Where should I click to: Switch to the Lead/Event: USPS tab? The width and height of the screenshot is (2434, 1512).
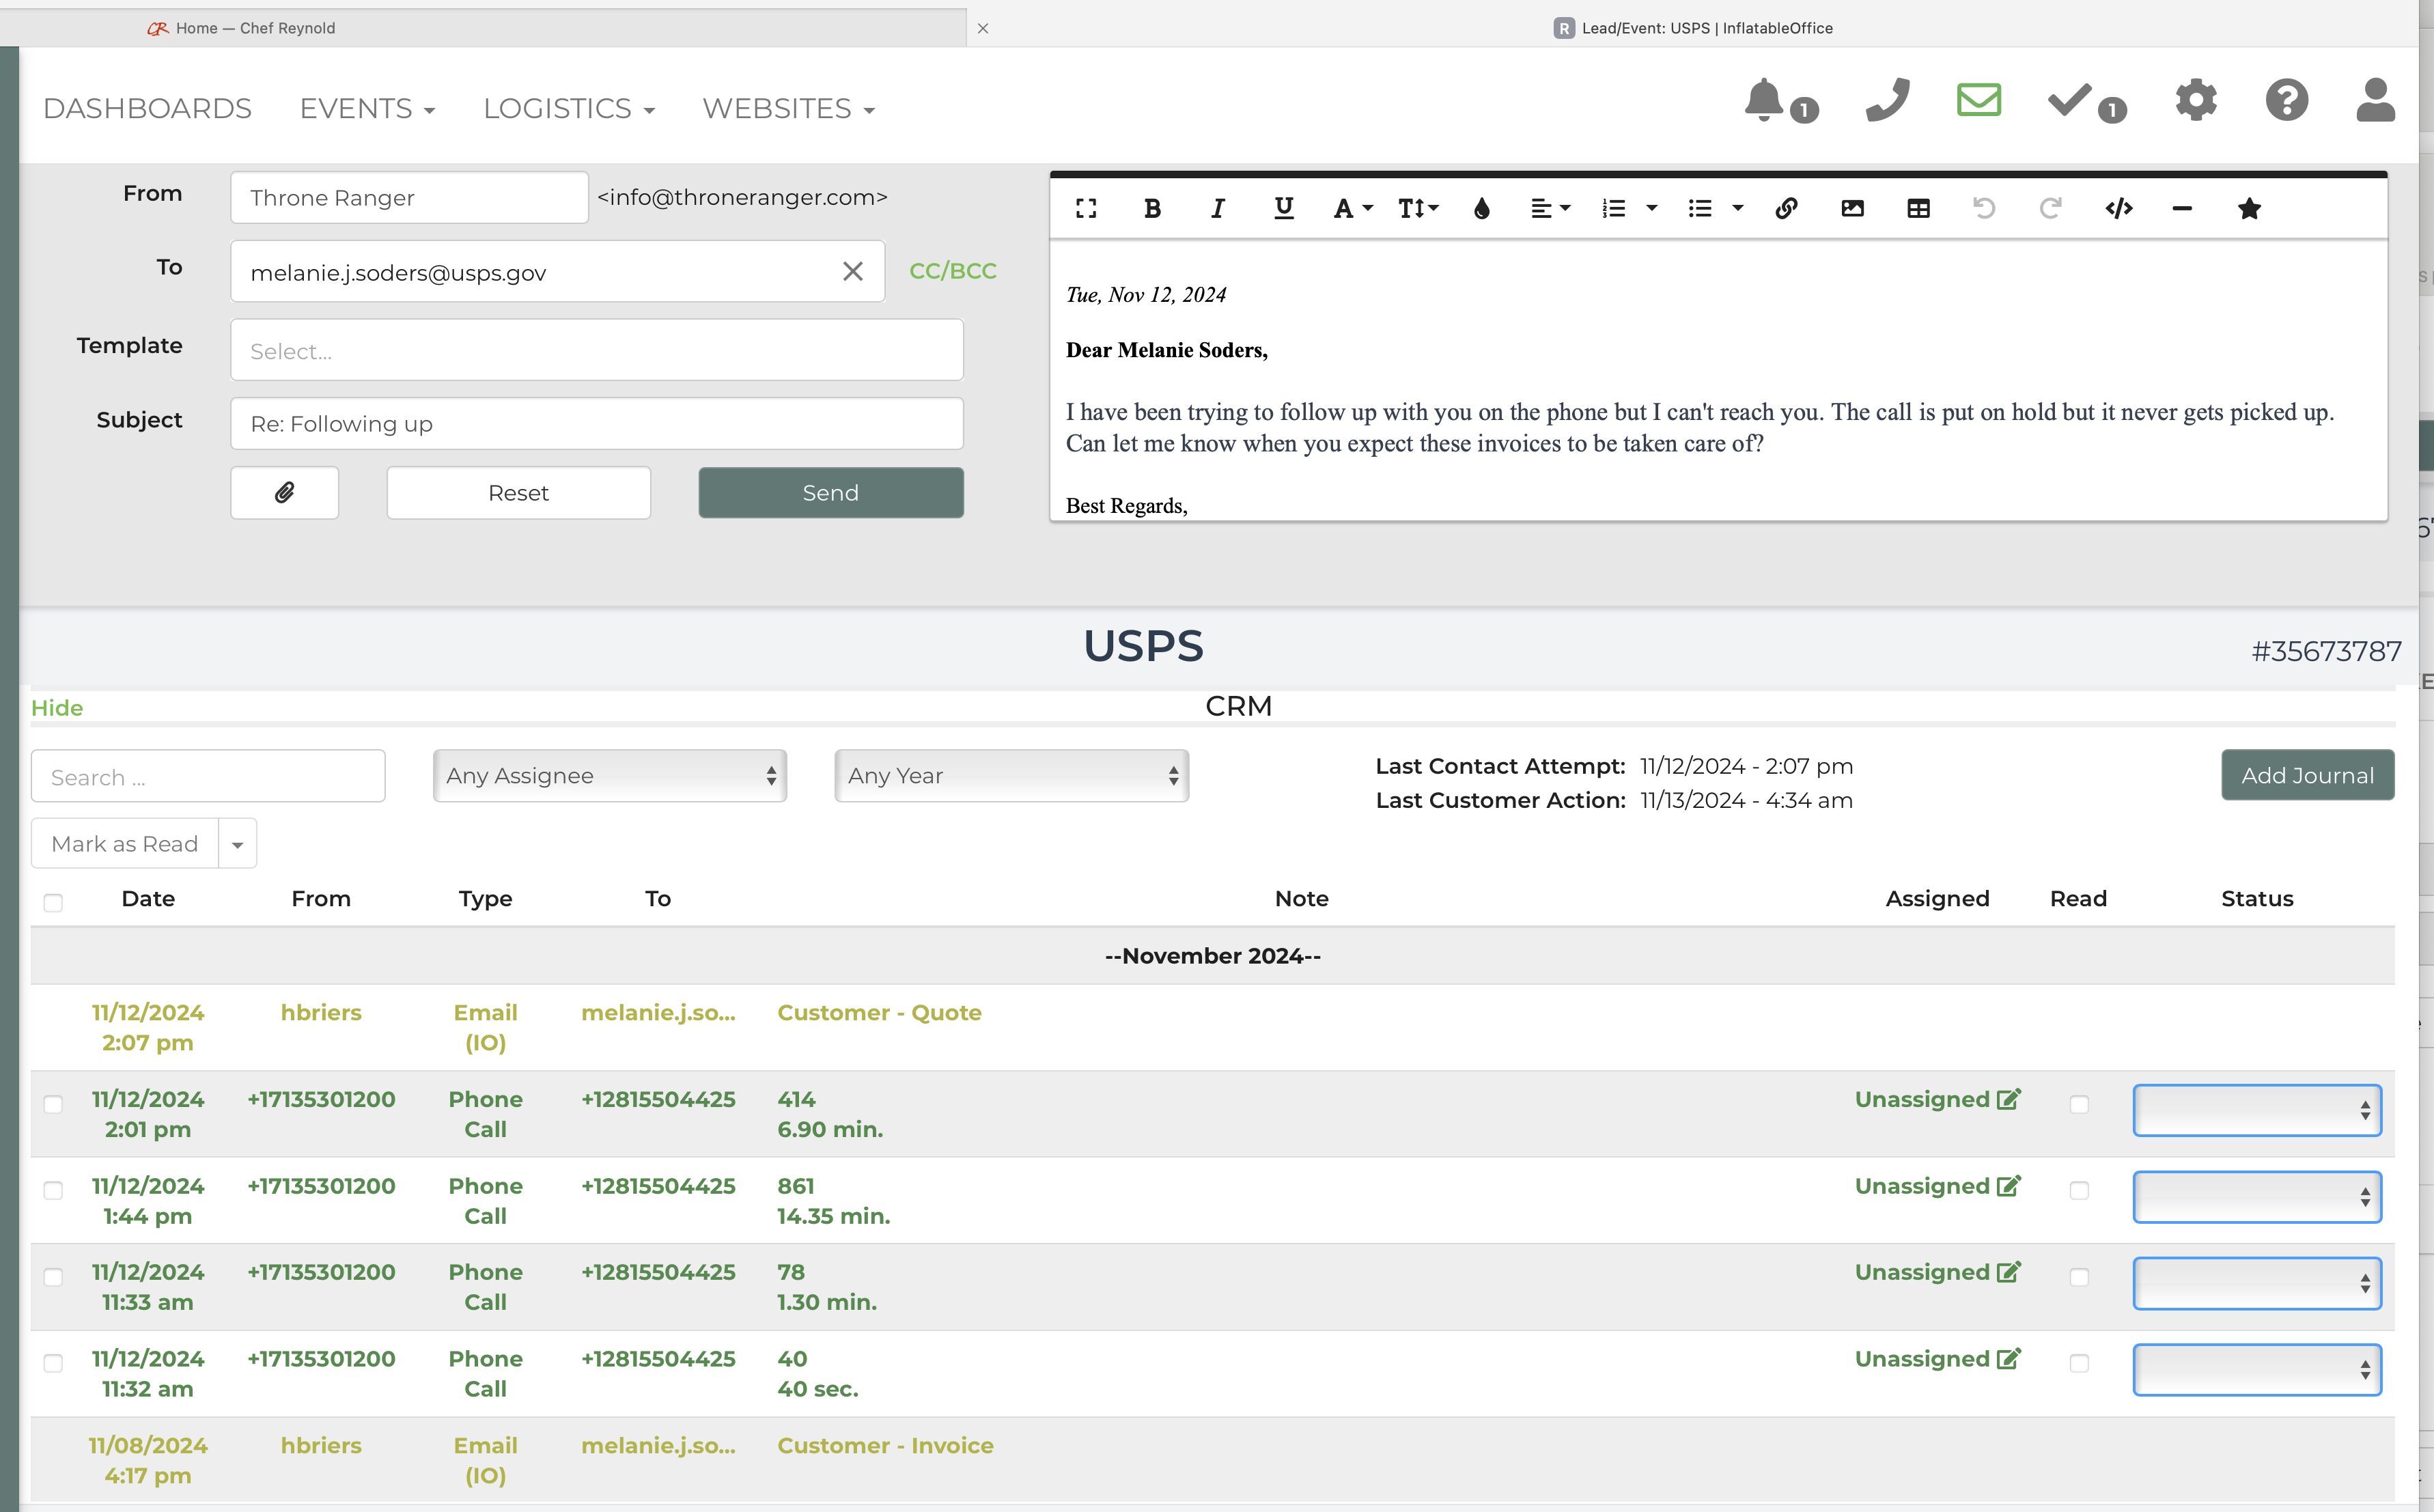[x=1693, y=28]
